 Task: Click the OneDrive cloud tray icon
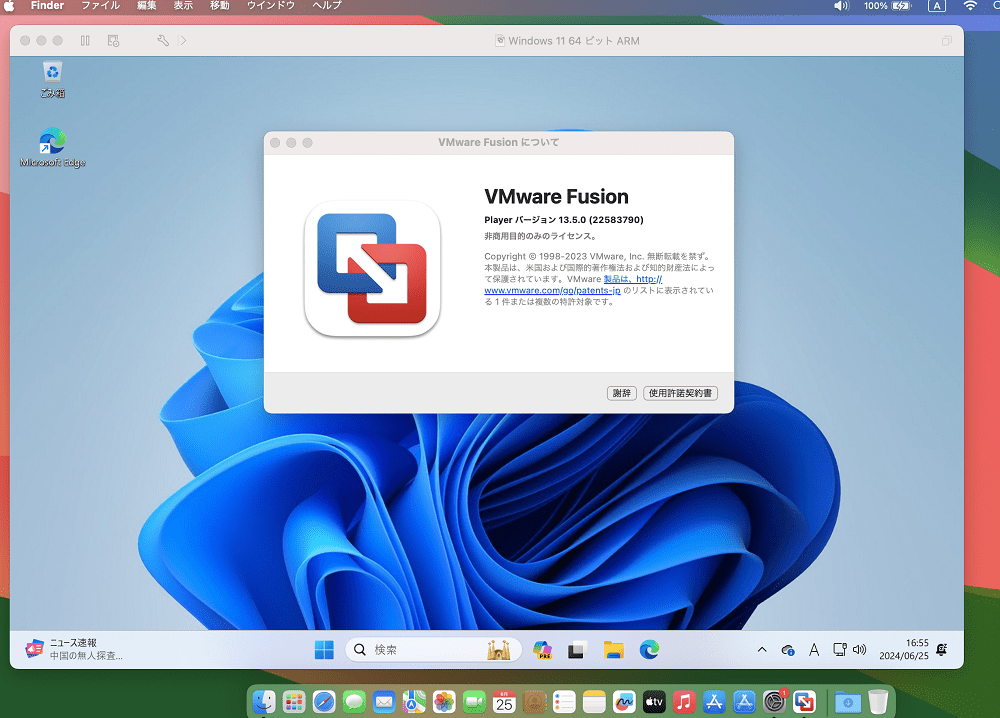788,650
